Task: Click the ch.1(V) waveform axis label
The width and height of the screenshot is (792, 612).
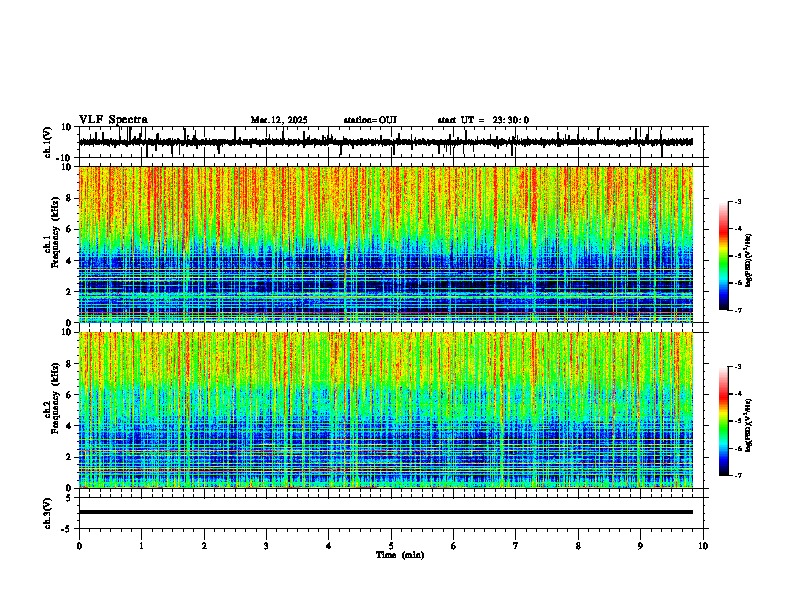Action: (x=48, y=142)
